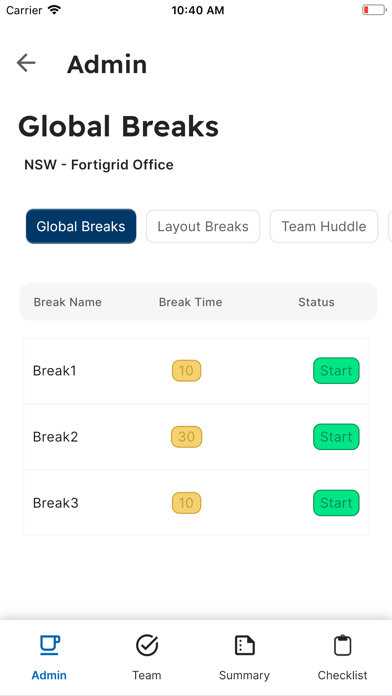392x696 pixels.
Task: Open the Team checkmark icon
Action: 147,645
